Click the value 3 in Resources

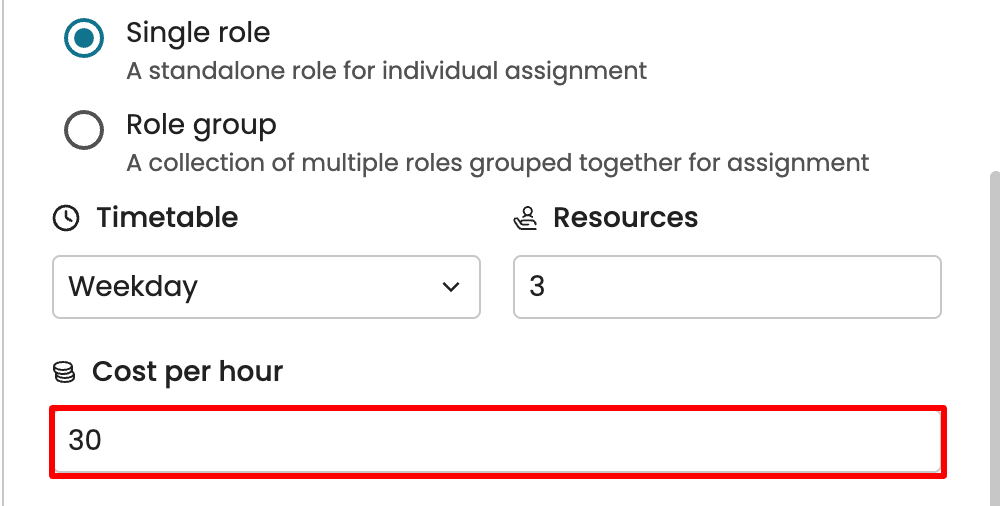click(x=537, y=287)
